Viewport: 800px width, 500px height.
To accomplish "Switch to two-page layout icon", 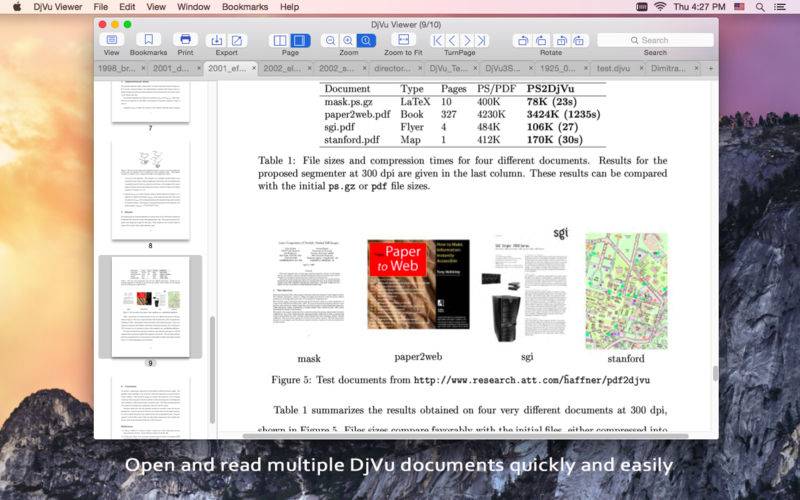I will pos(280,40).
